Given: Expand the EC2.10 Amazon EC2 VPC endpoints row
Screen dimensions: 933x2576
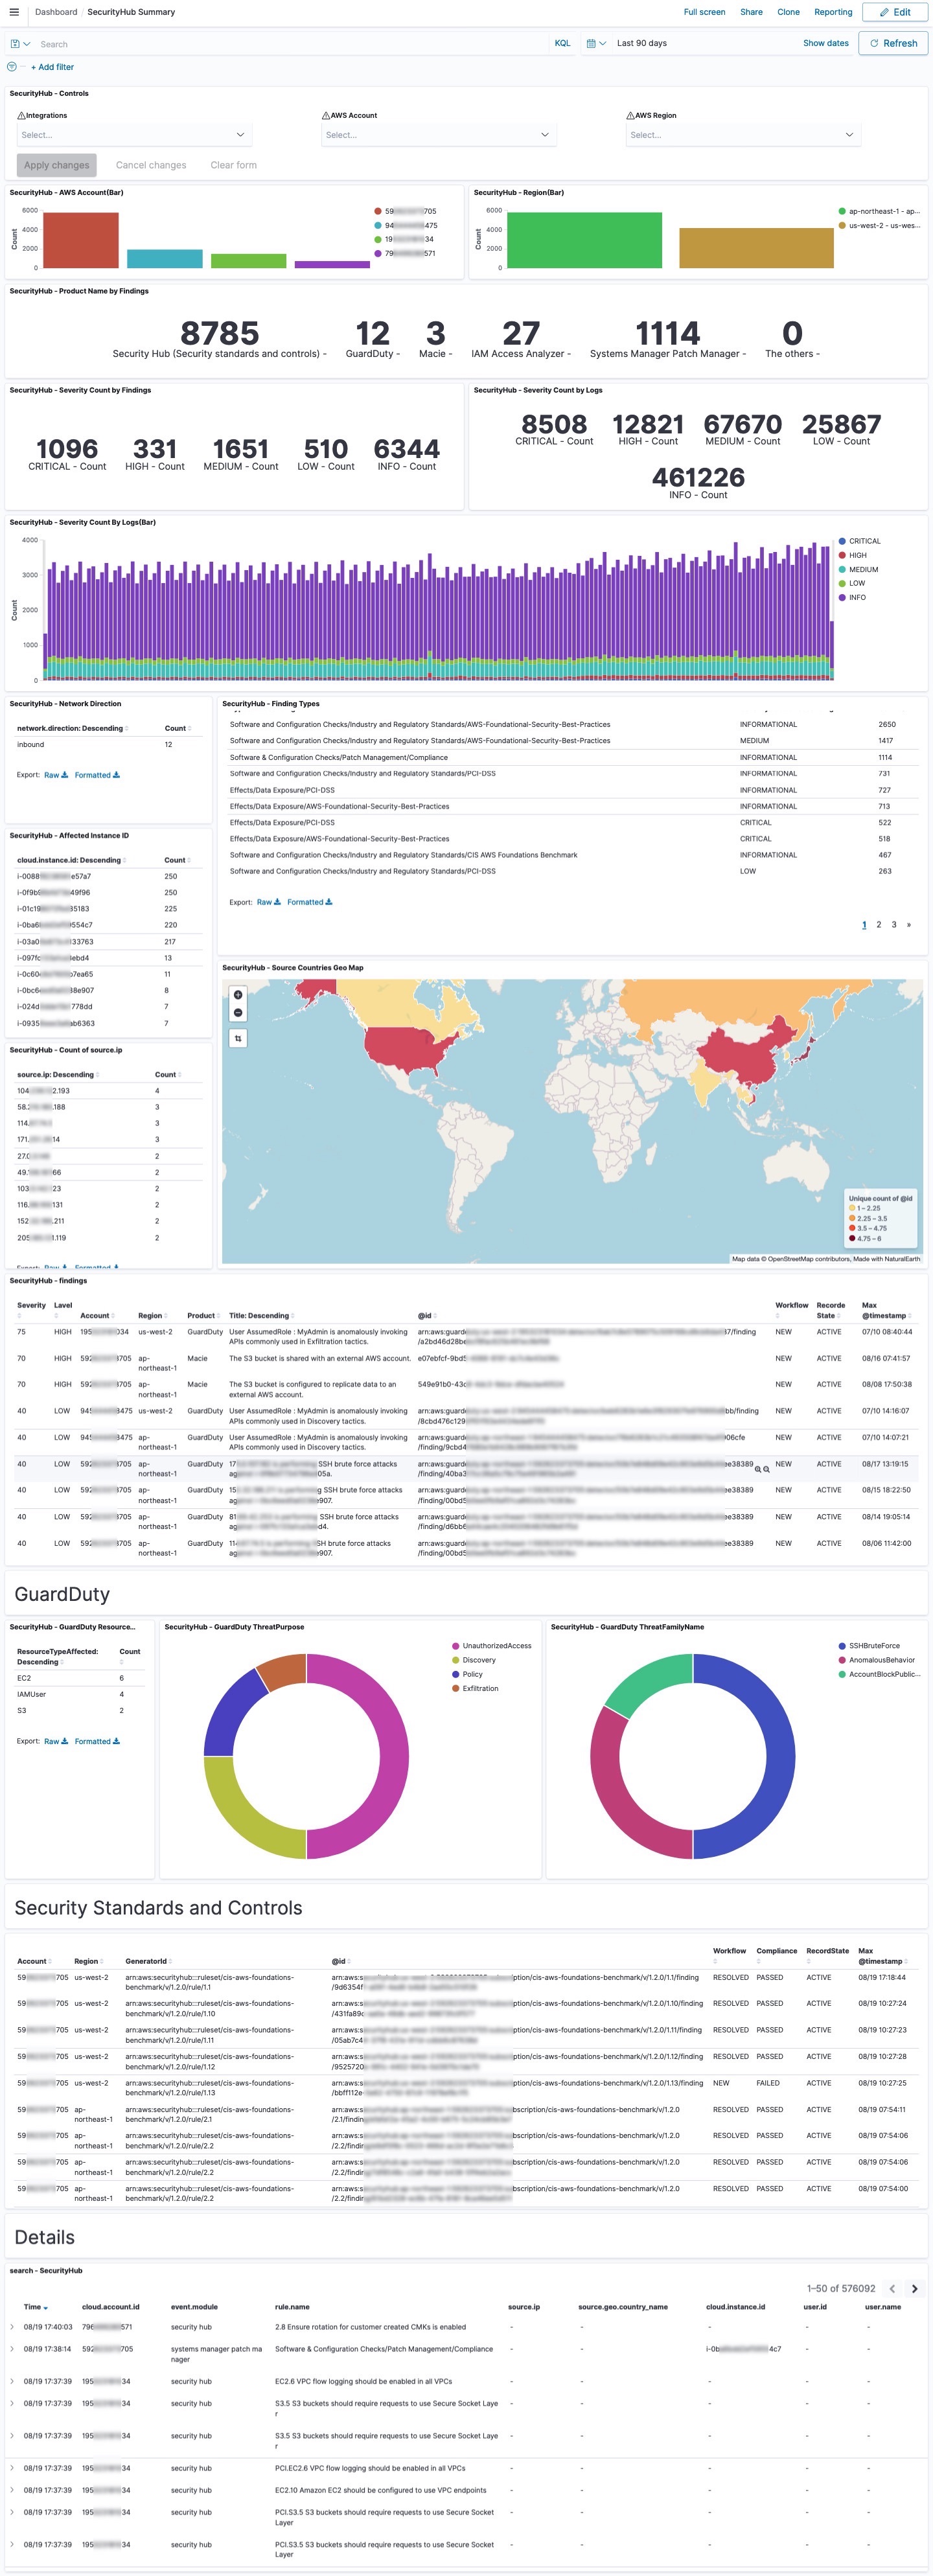Looking at the screenshot, I should (x=13, y=2490).
